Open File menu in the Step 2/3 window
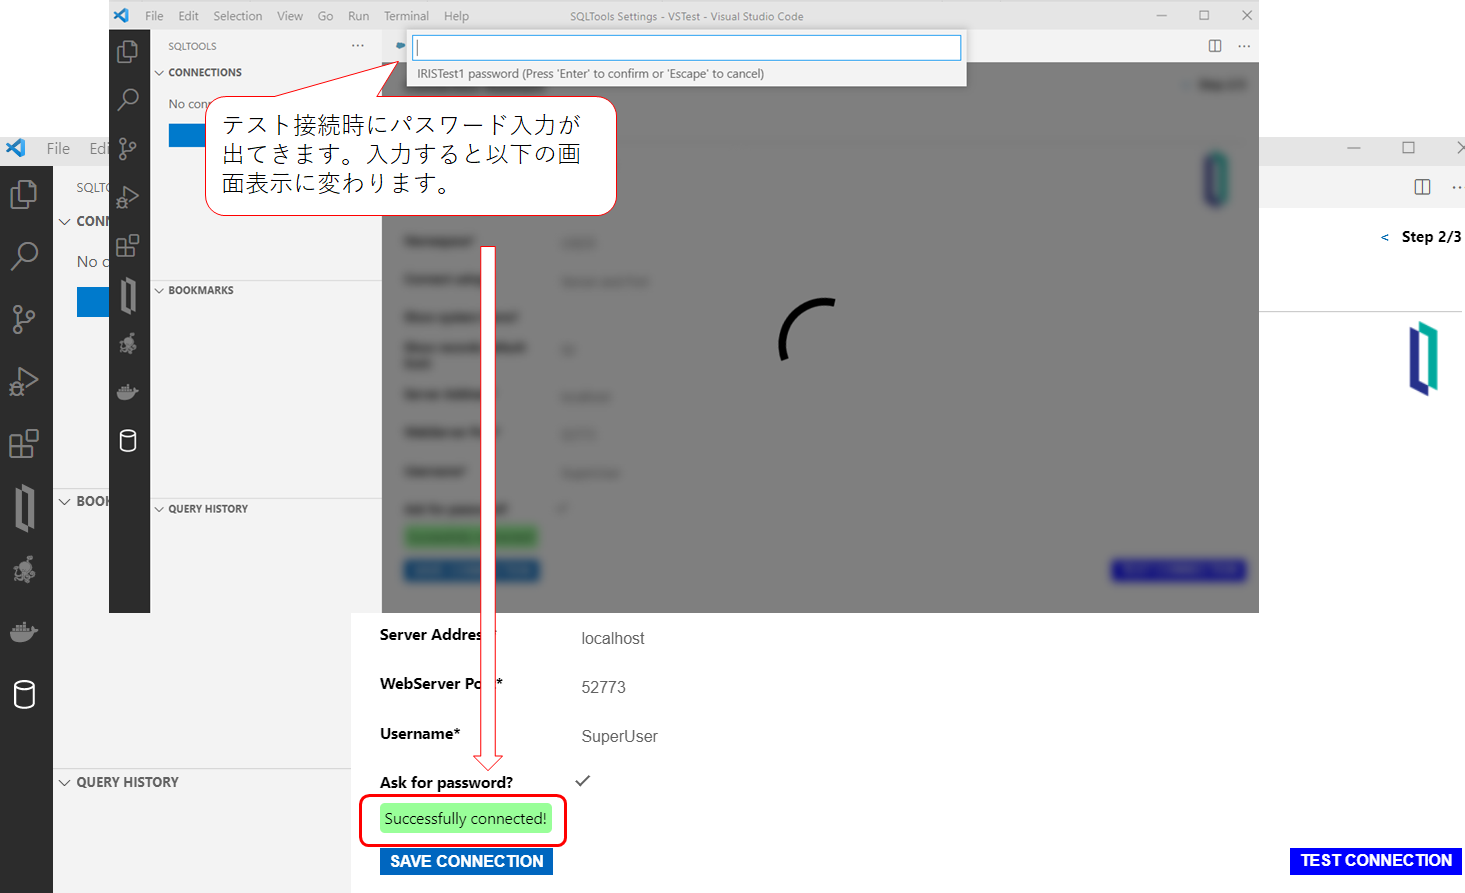 [x=58, y=148]
